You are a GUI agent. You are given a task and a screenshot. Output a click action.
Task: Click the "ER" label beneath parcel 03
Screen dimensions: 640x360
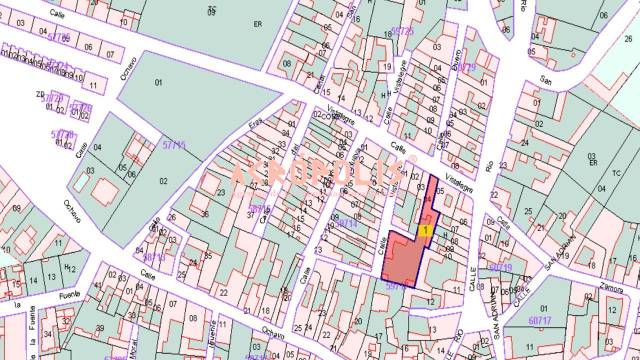pos(593,162)
